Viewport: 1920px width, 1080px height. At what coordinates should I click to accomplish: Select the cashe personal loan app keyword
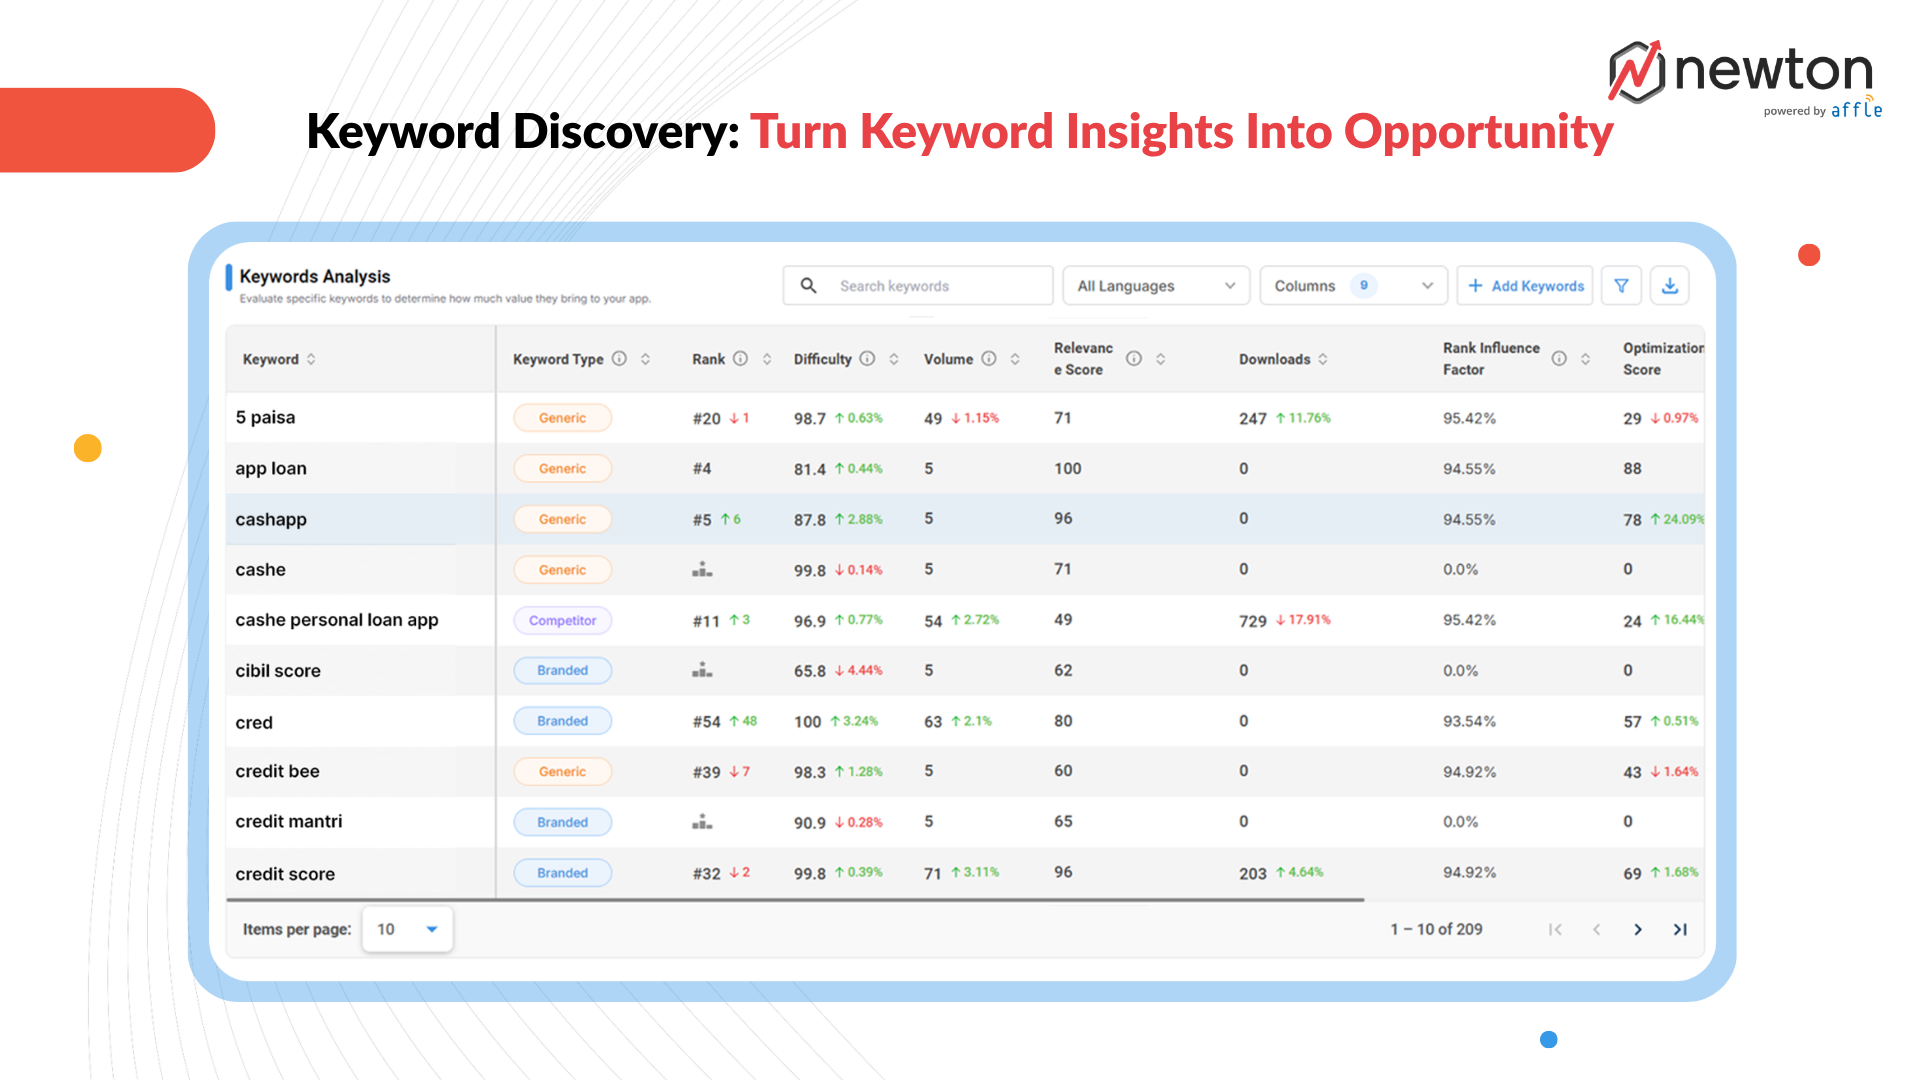[x=337, y=620]
